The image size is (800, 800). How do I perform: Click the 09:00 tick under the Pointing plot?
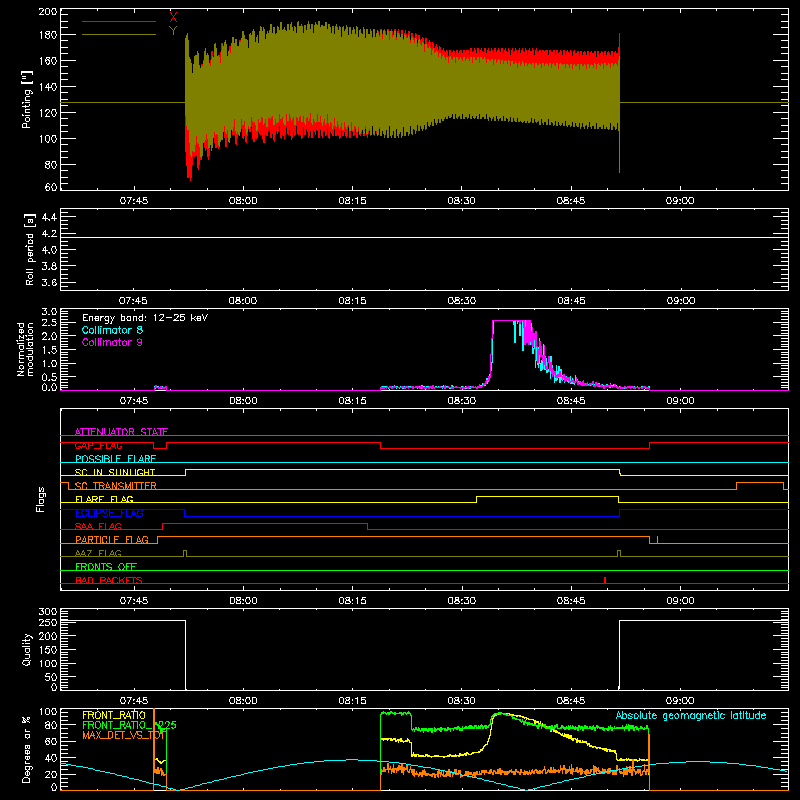pos(680,201)
